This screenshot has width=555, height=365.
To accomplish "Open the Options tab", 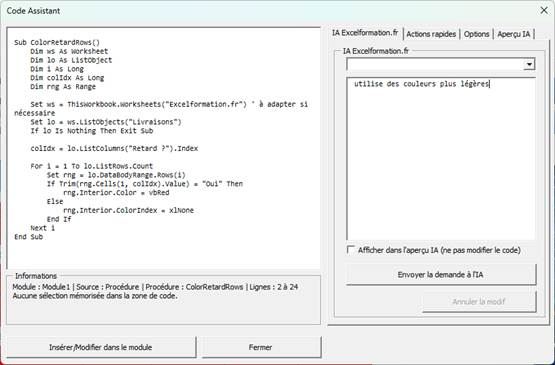I will click(476, 34).
